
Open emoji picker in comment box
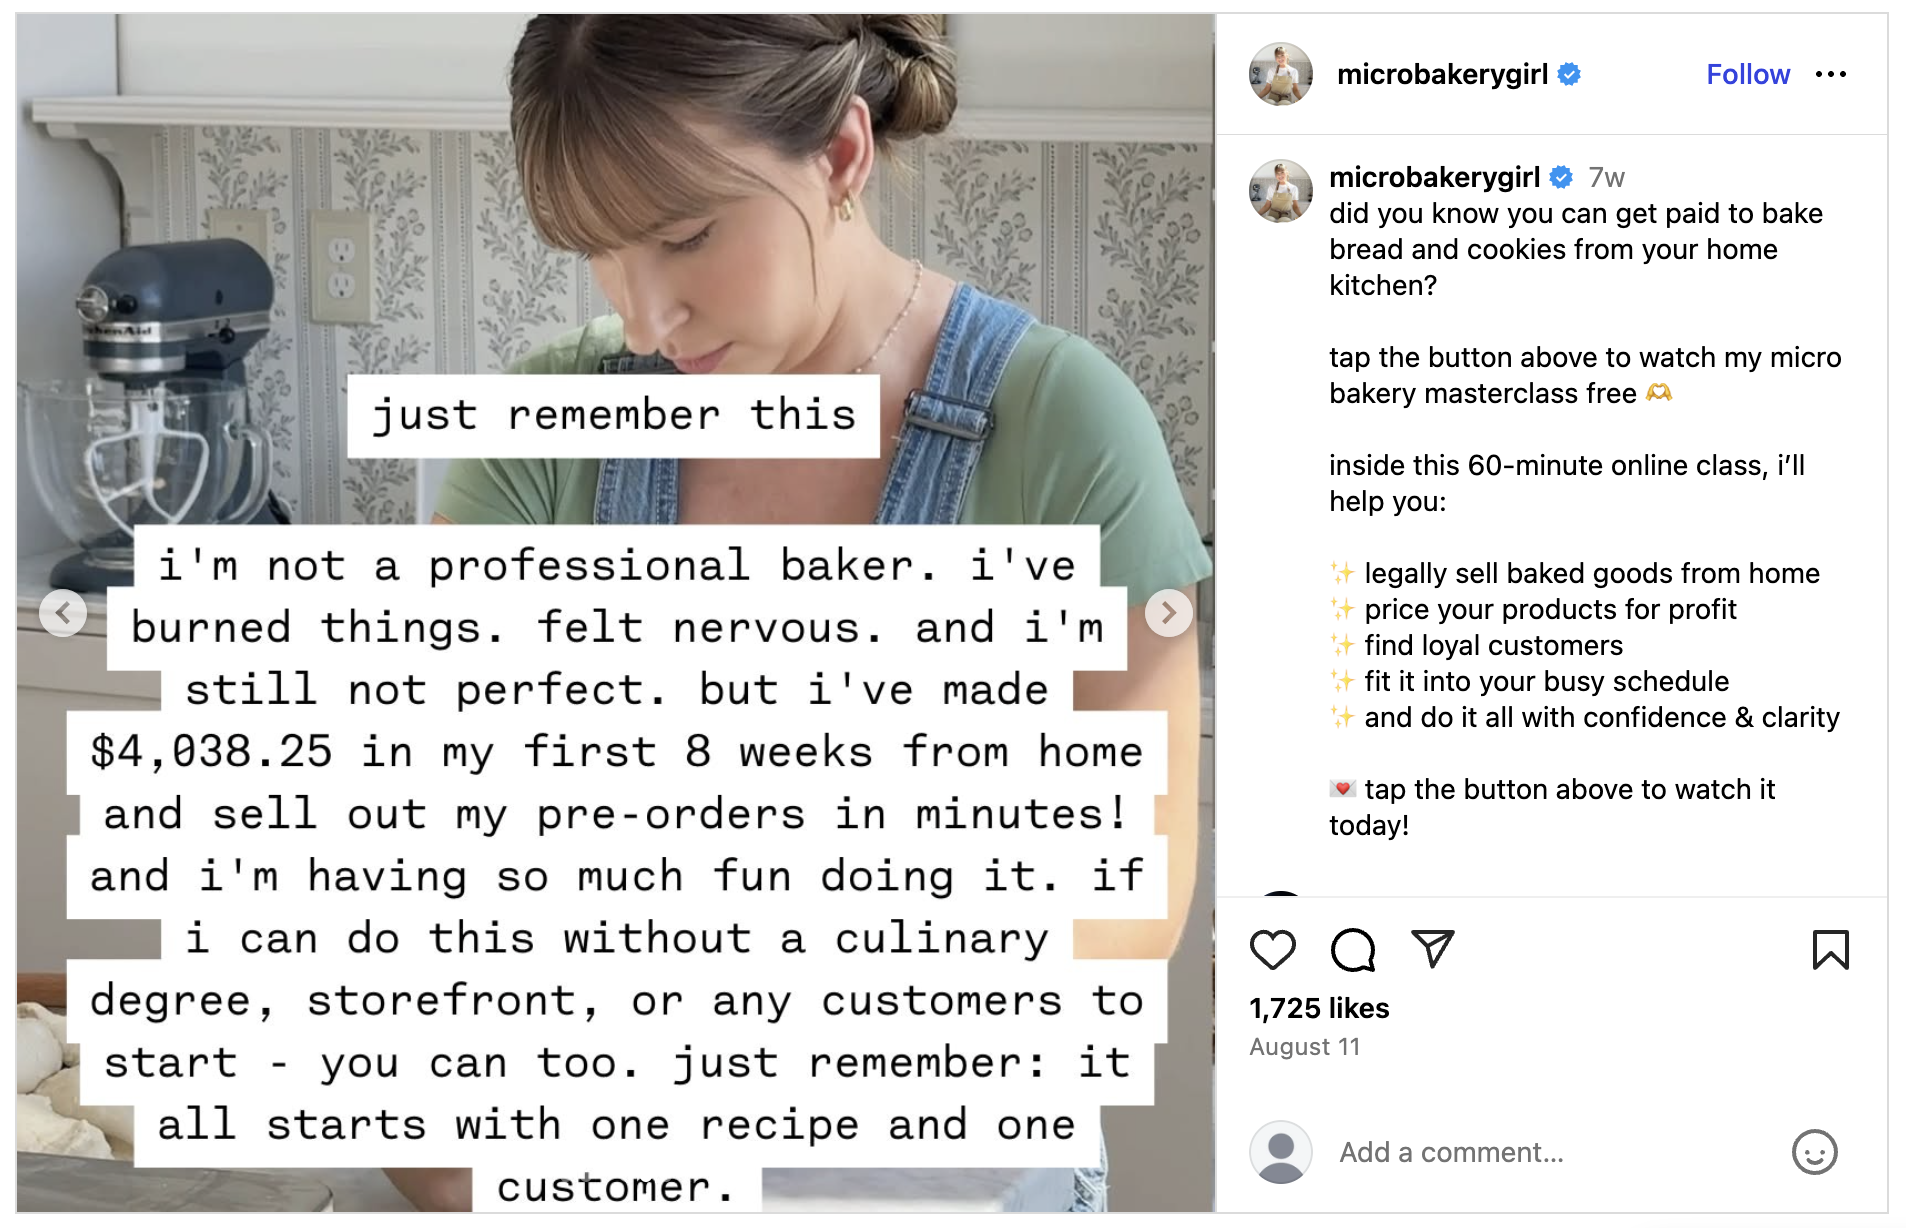pos(1814,1152)
